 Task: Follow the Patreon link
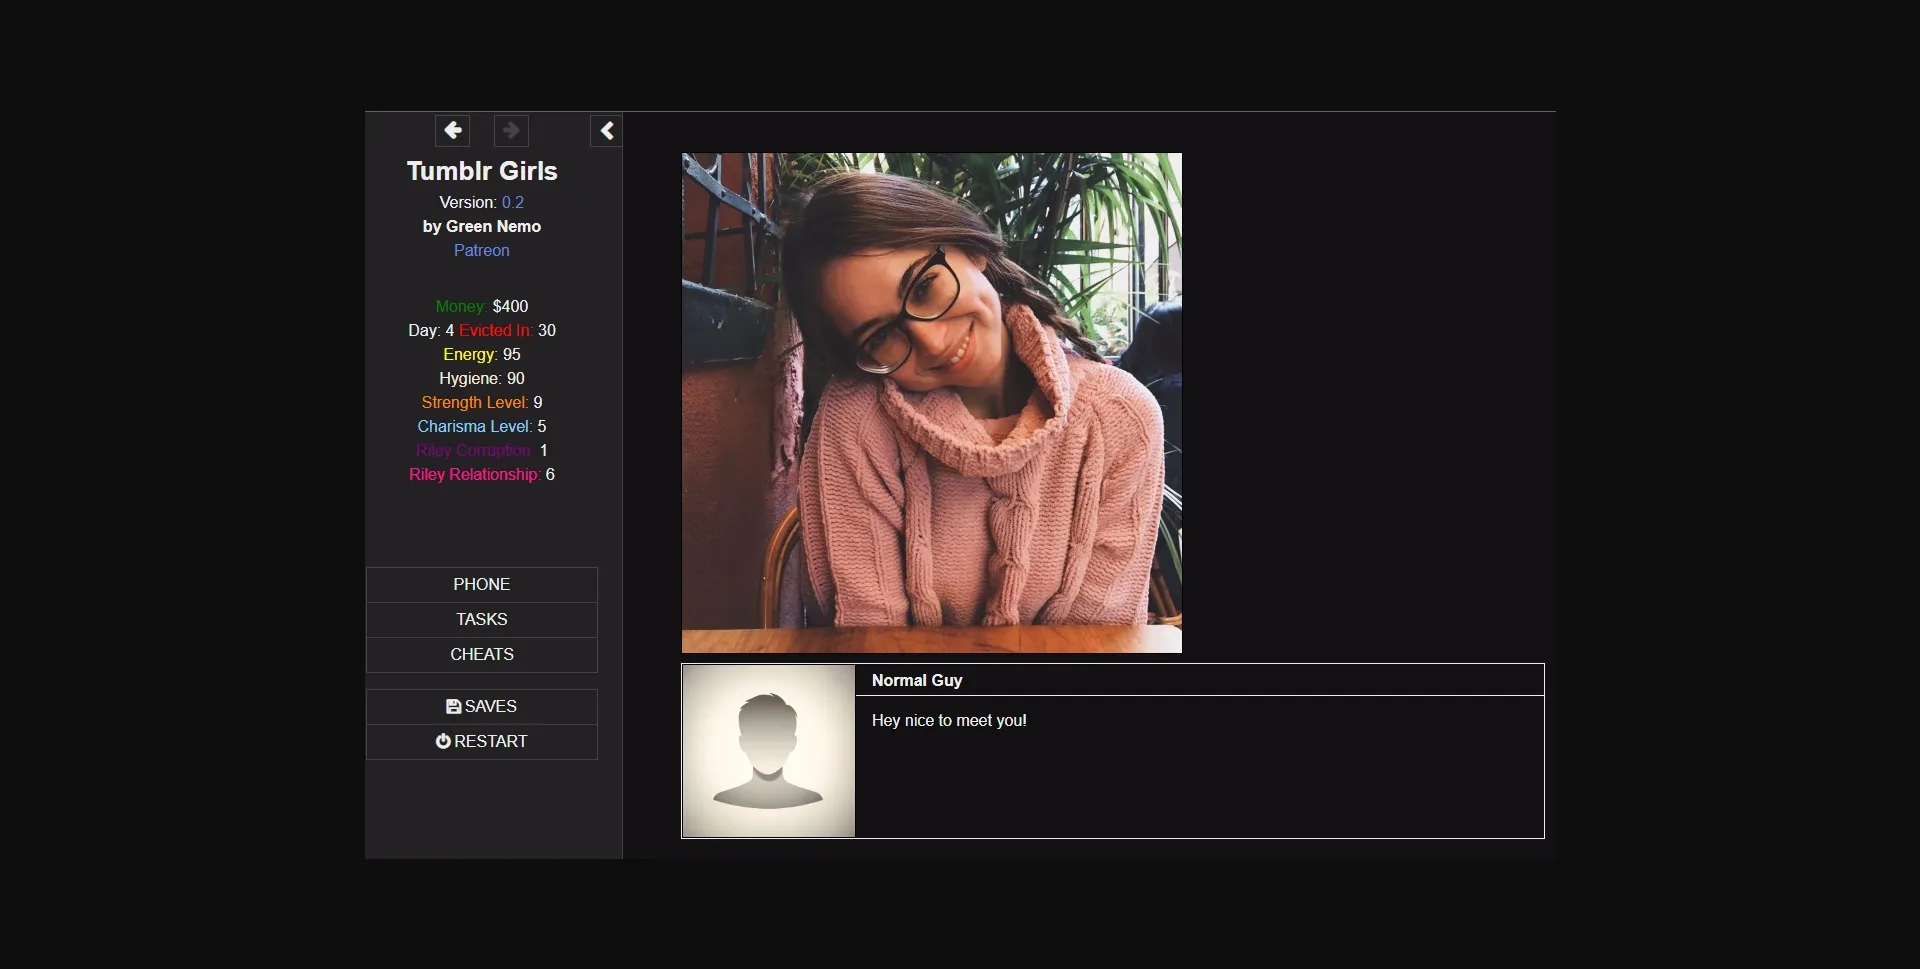[x=481, y=250]
